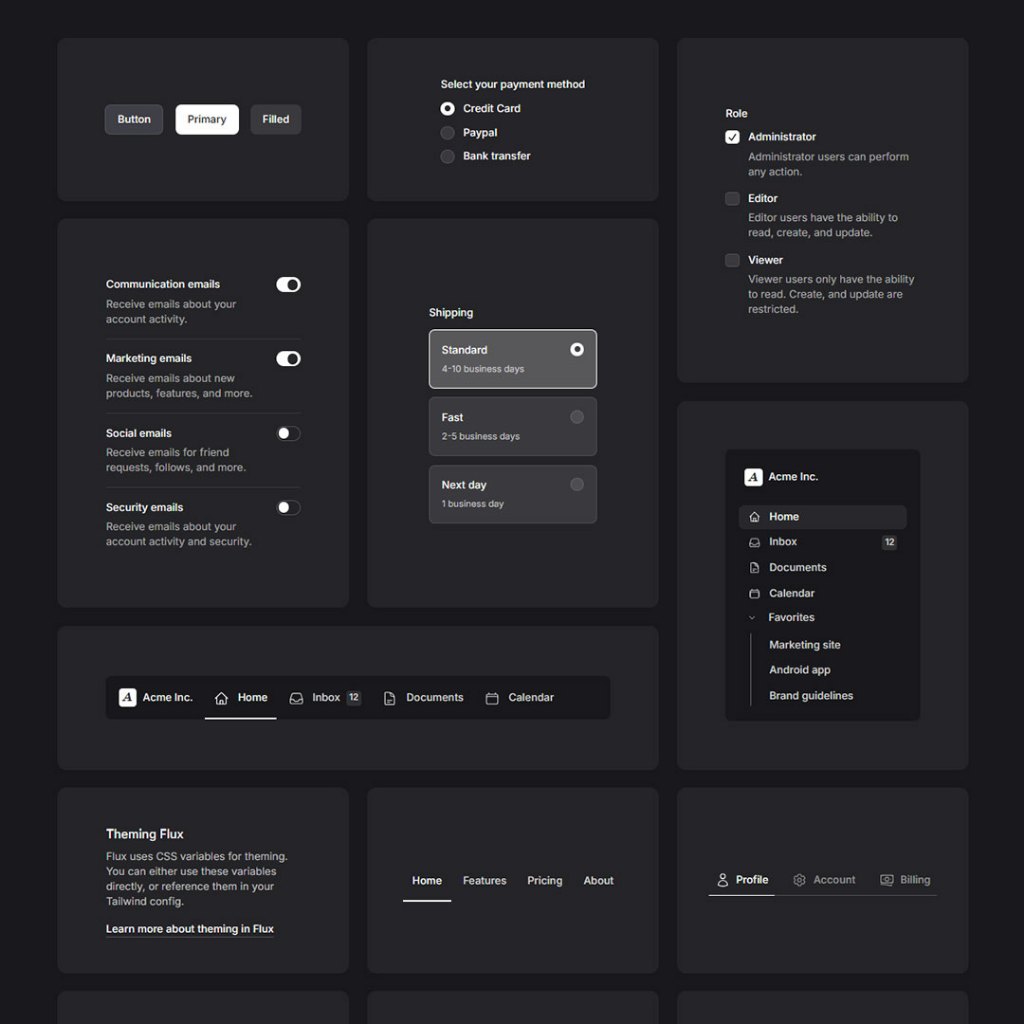Click the Calendar icon in the horizontal navbar
Viewport: 1024px width, 1024px height.
(x=491, y=697)
